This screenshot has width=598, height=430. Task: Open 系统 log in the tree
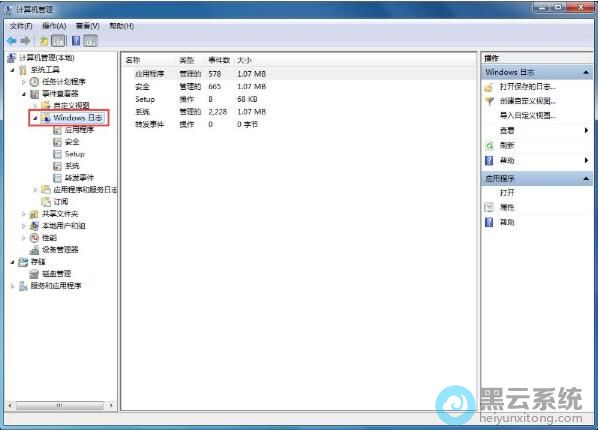click(x=72, y=166)
